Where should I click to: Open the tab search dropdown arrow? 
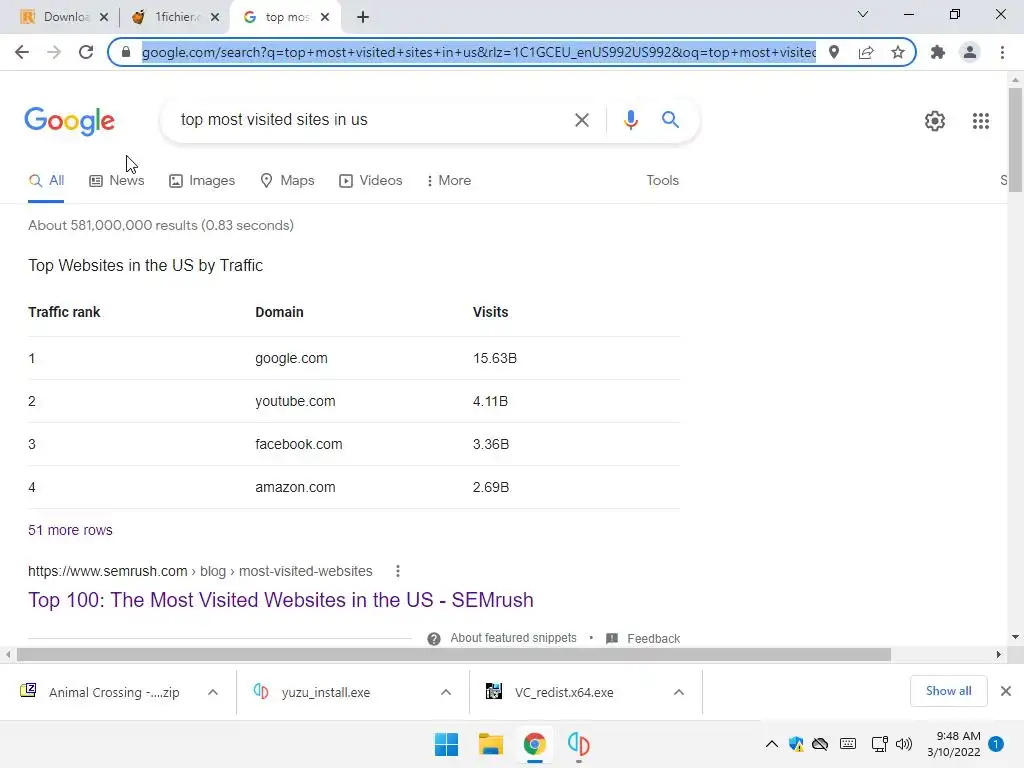863,14
